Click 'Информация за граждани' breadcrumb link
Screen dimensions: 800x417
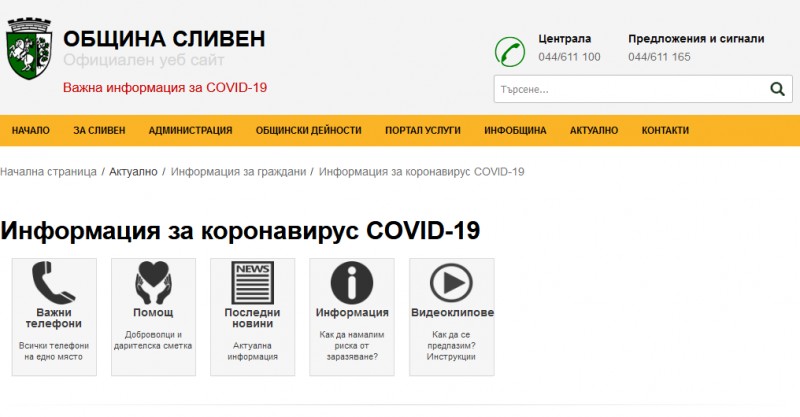point(238,172)
